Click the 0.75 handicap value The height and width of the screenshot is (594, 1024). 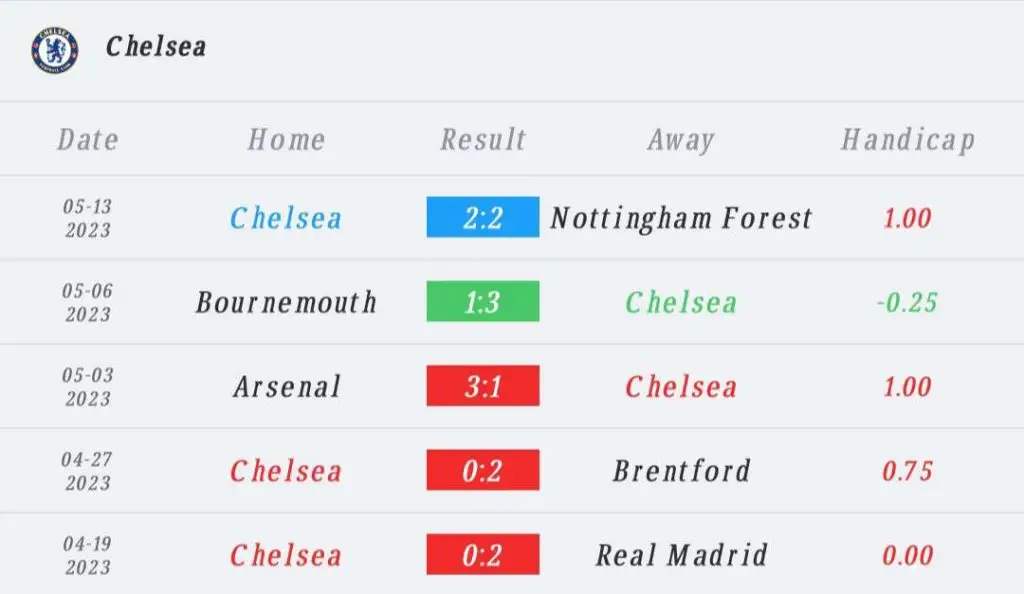click(907, 471)
